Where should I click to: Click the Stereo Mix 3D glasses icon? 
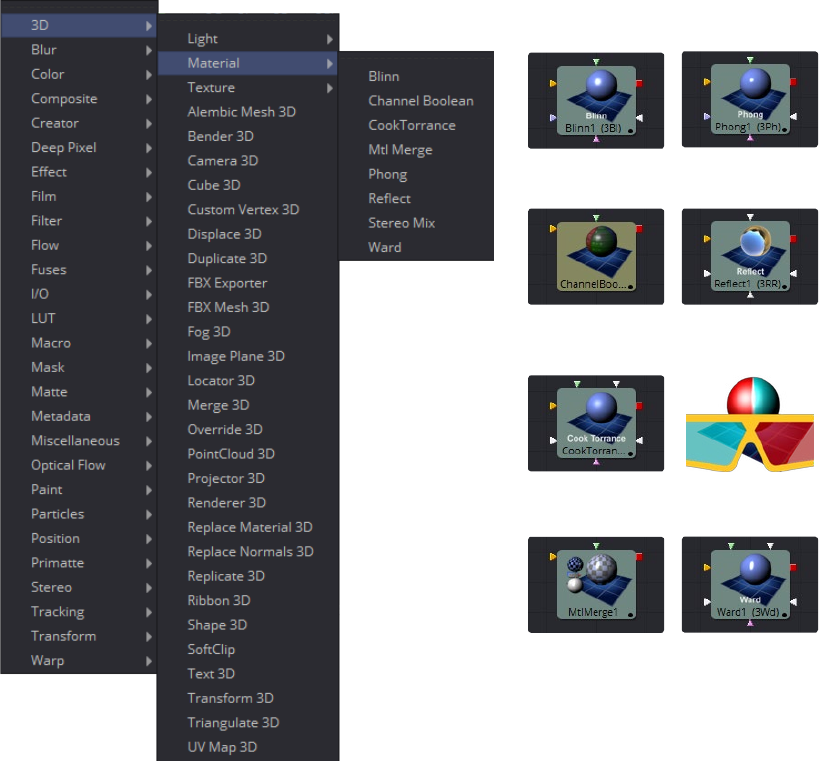[750, 424]
